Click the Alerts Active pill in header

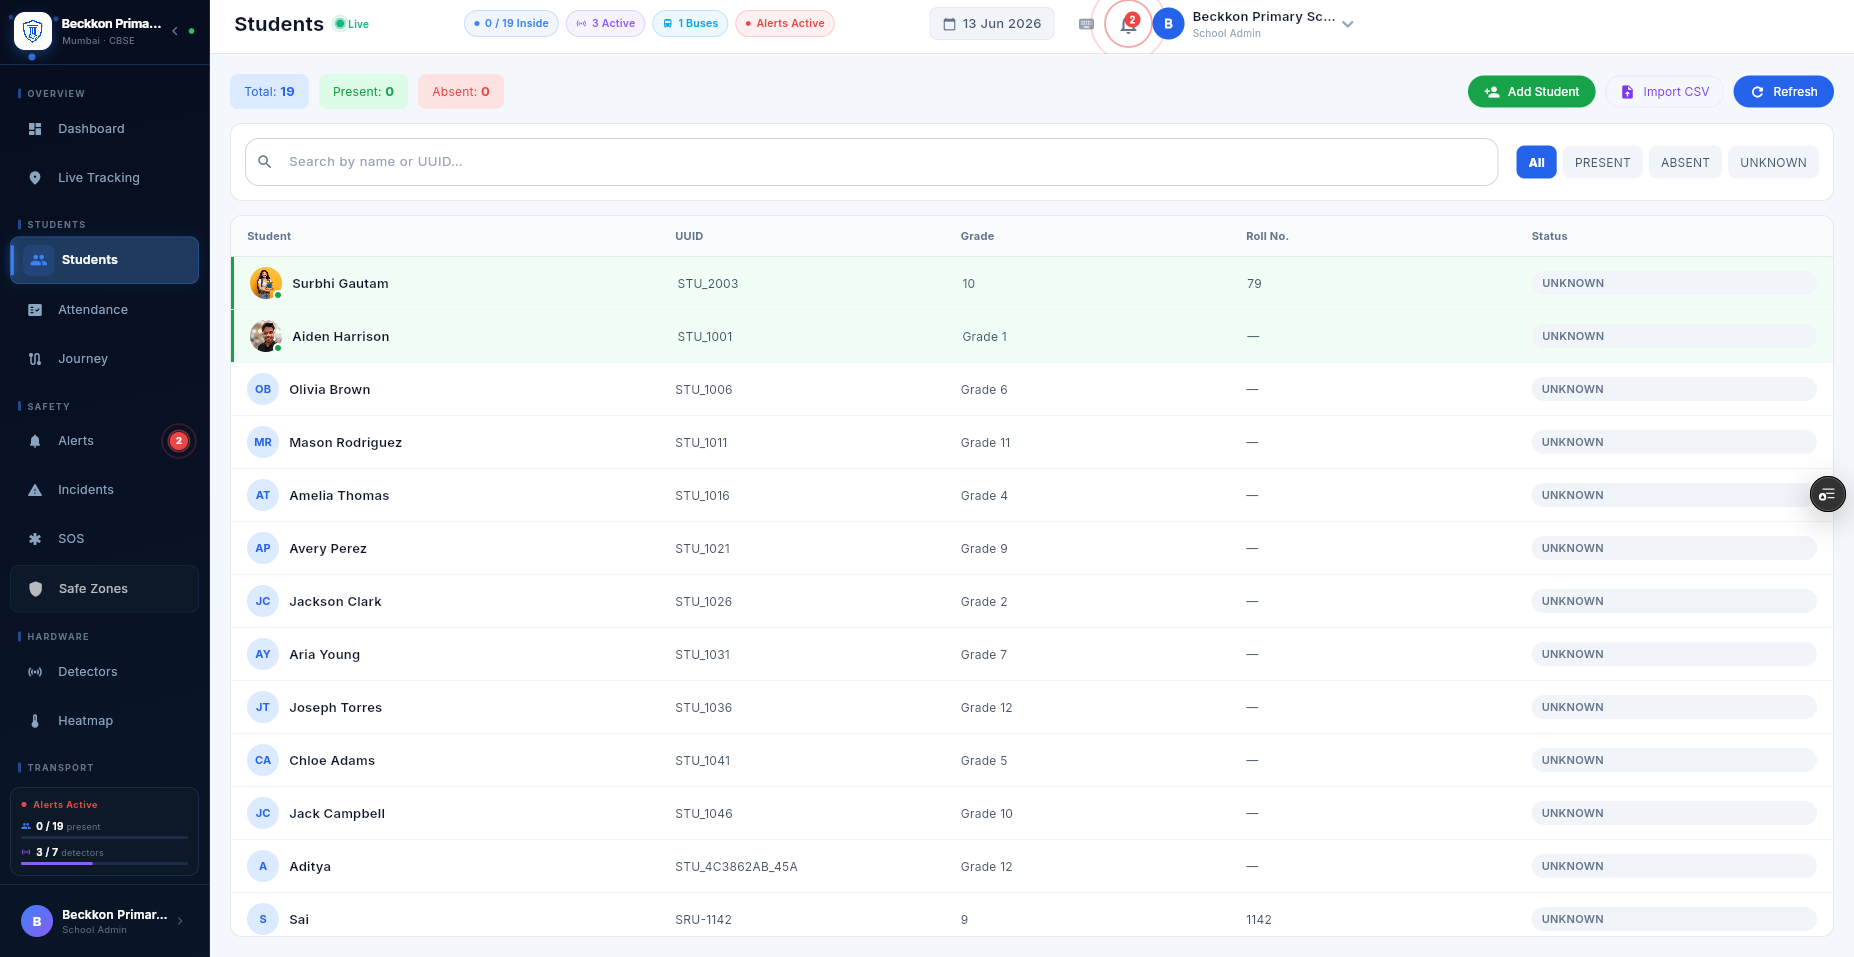click(x=785, y=24)
